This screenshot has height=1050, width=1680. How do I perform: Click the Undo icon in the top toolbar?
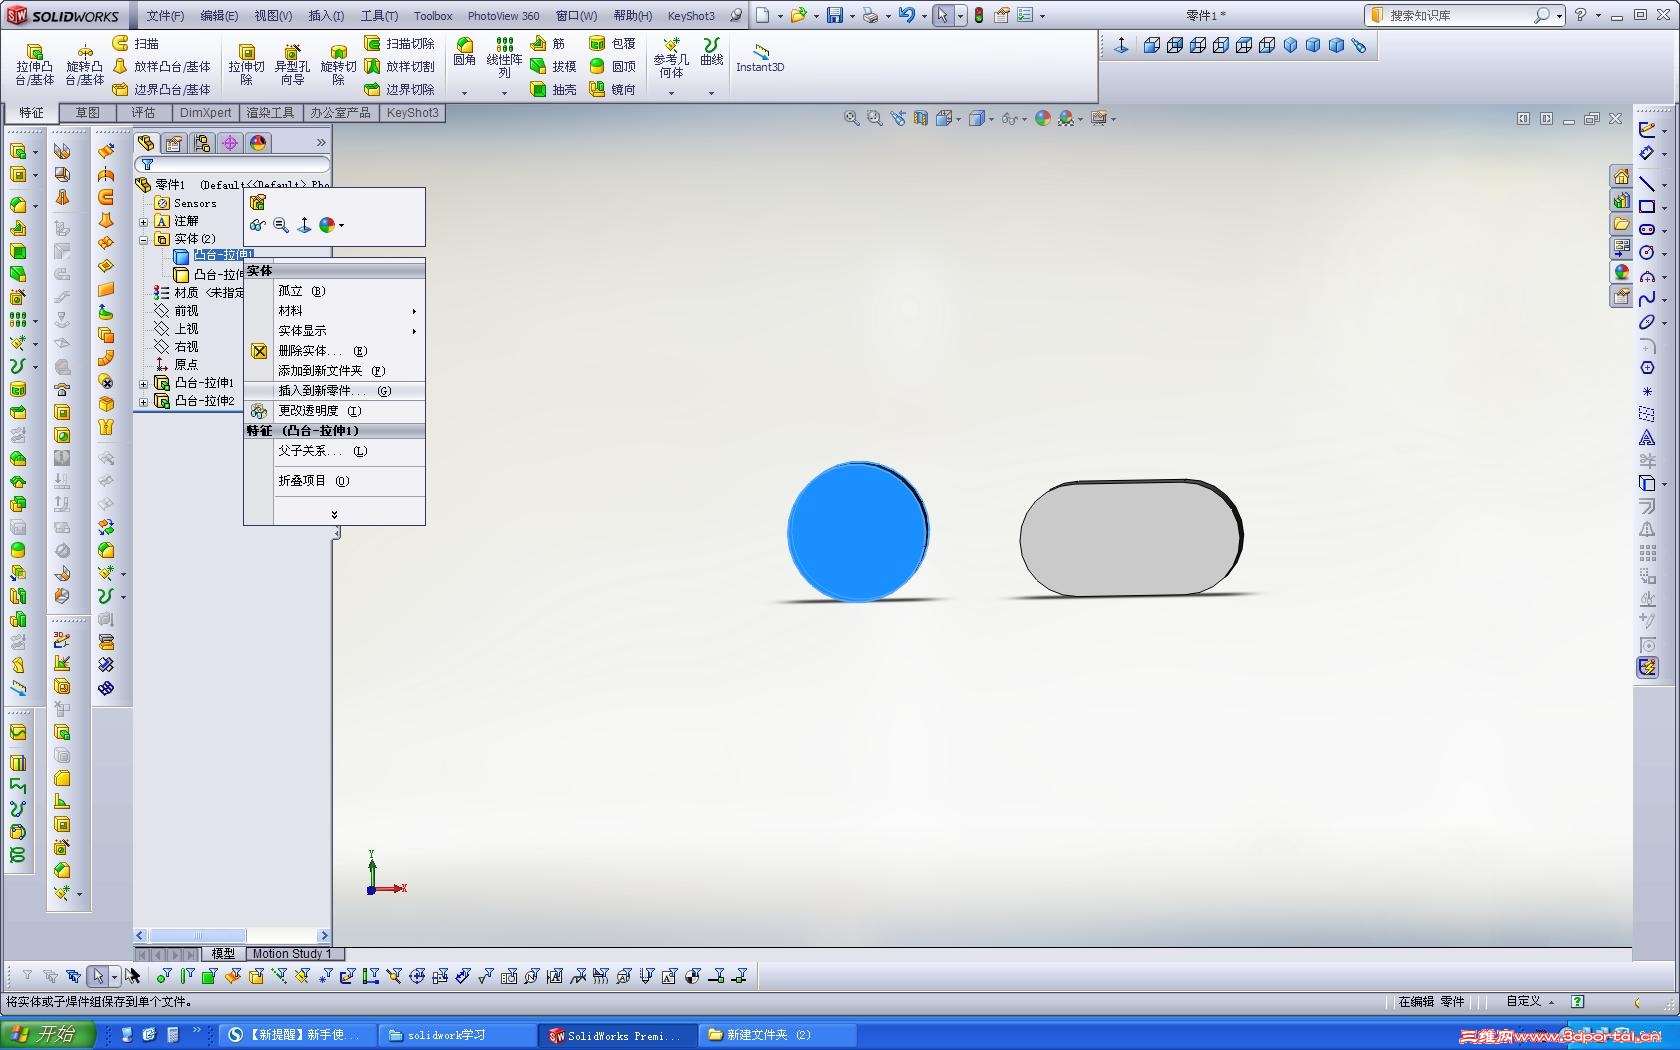click(906, 15)
